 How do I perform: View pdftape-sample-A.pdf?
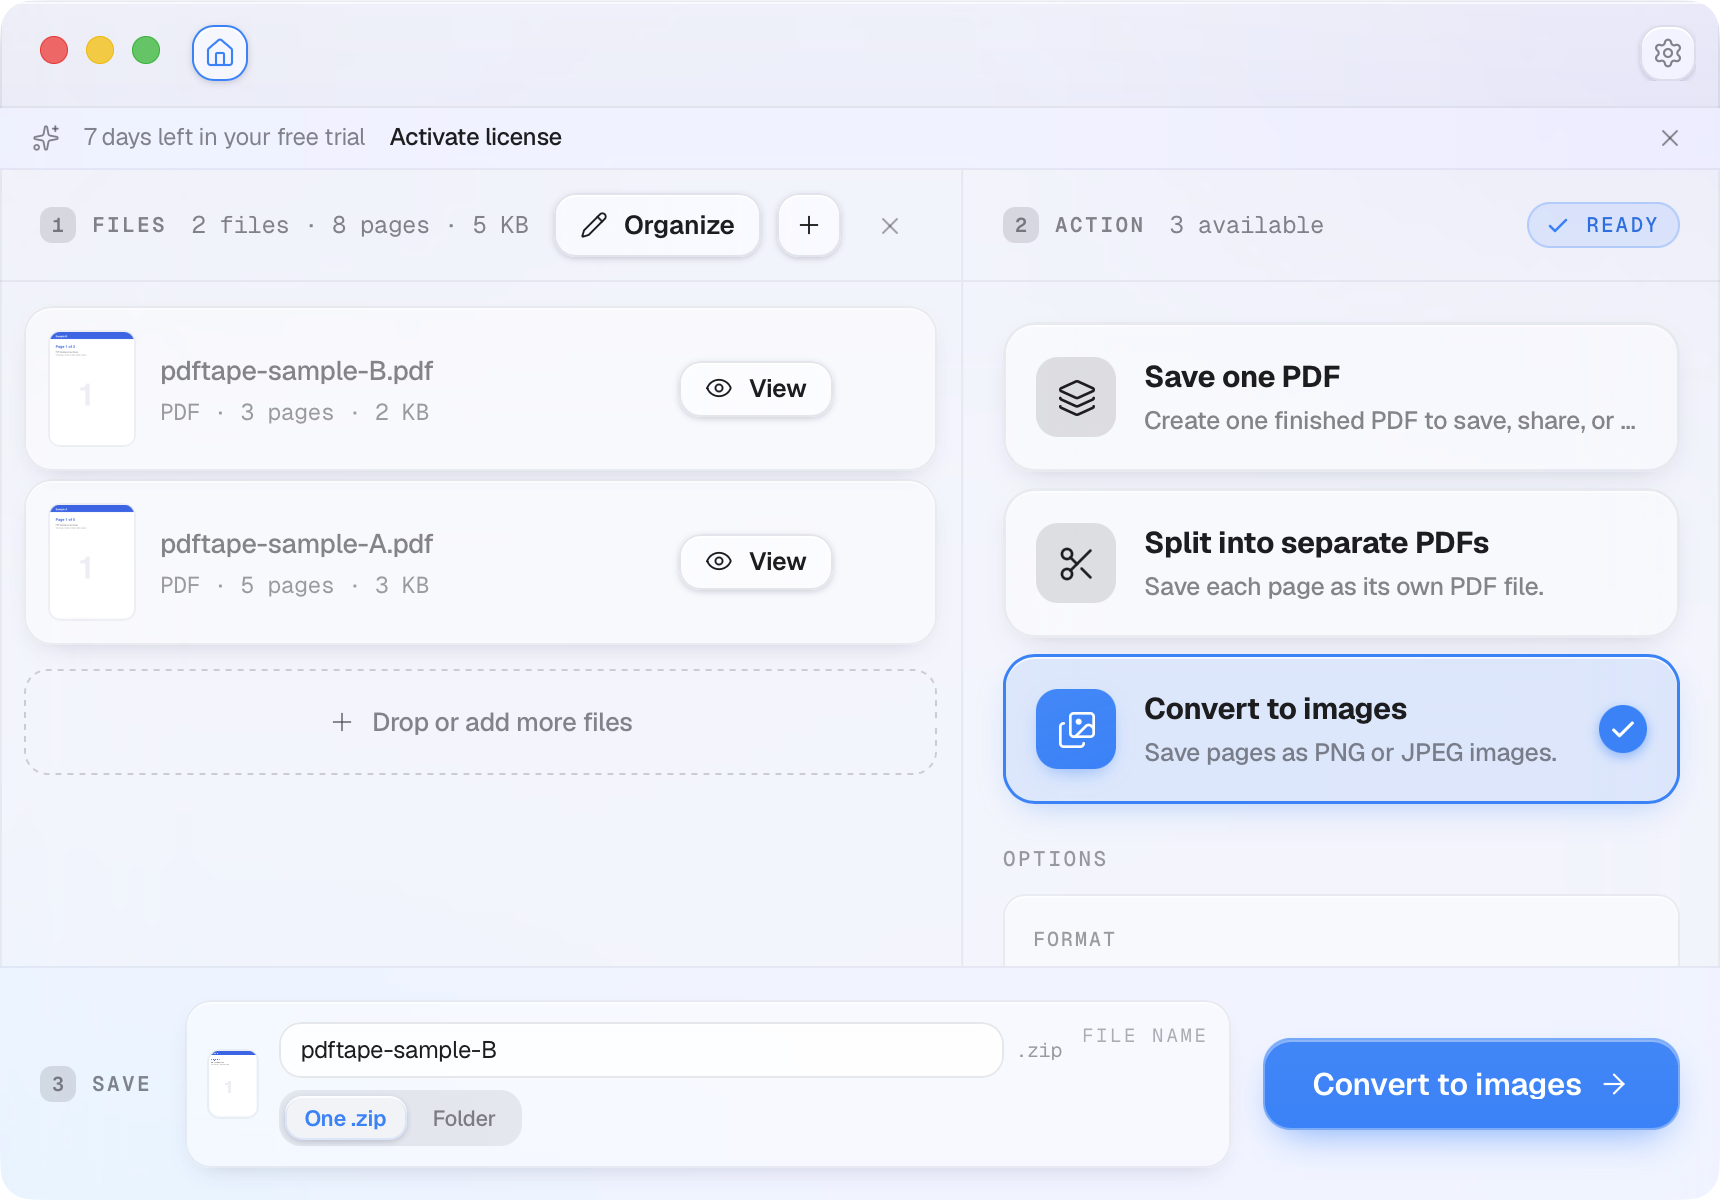pos(755,562)
